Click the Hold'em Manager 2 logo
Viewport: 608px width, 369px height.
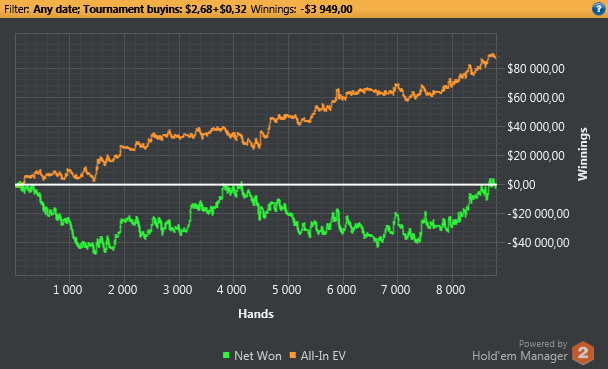pyautogui.click(x=583, y=353)
